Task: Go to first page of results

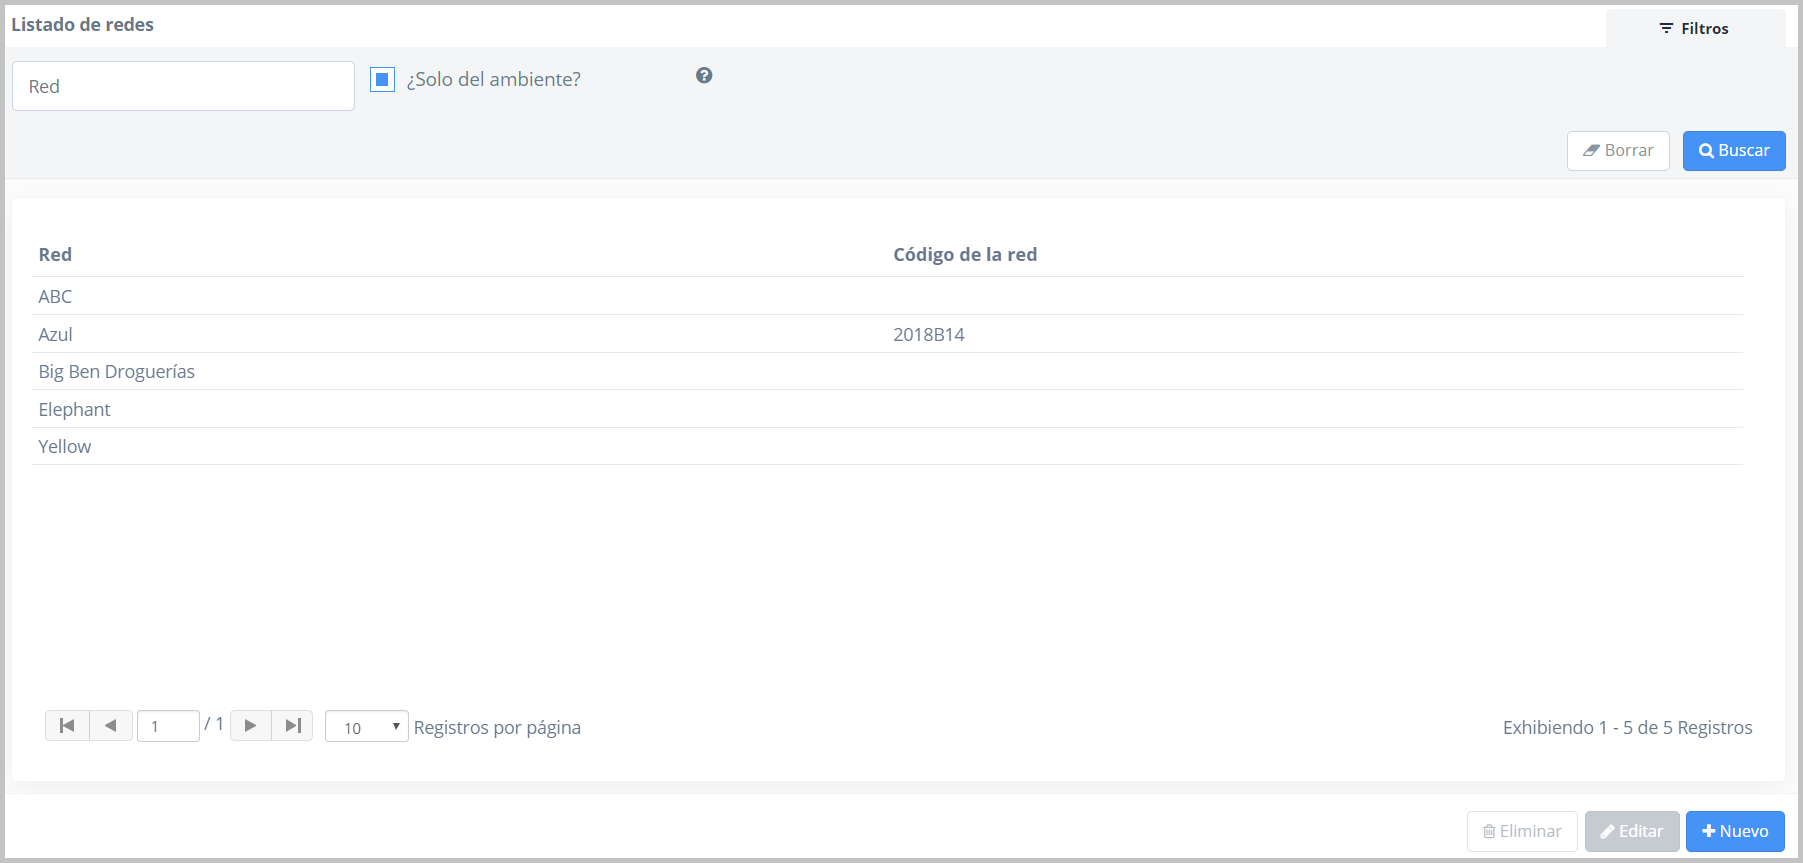Action: pos(67,726)
